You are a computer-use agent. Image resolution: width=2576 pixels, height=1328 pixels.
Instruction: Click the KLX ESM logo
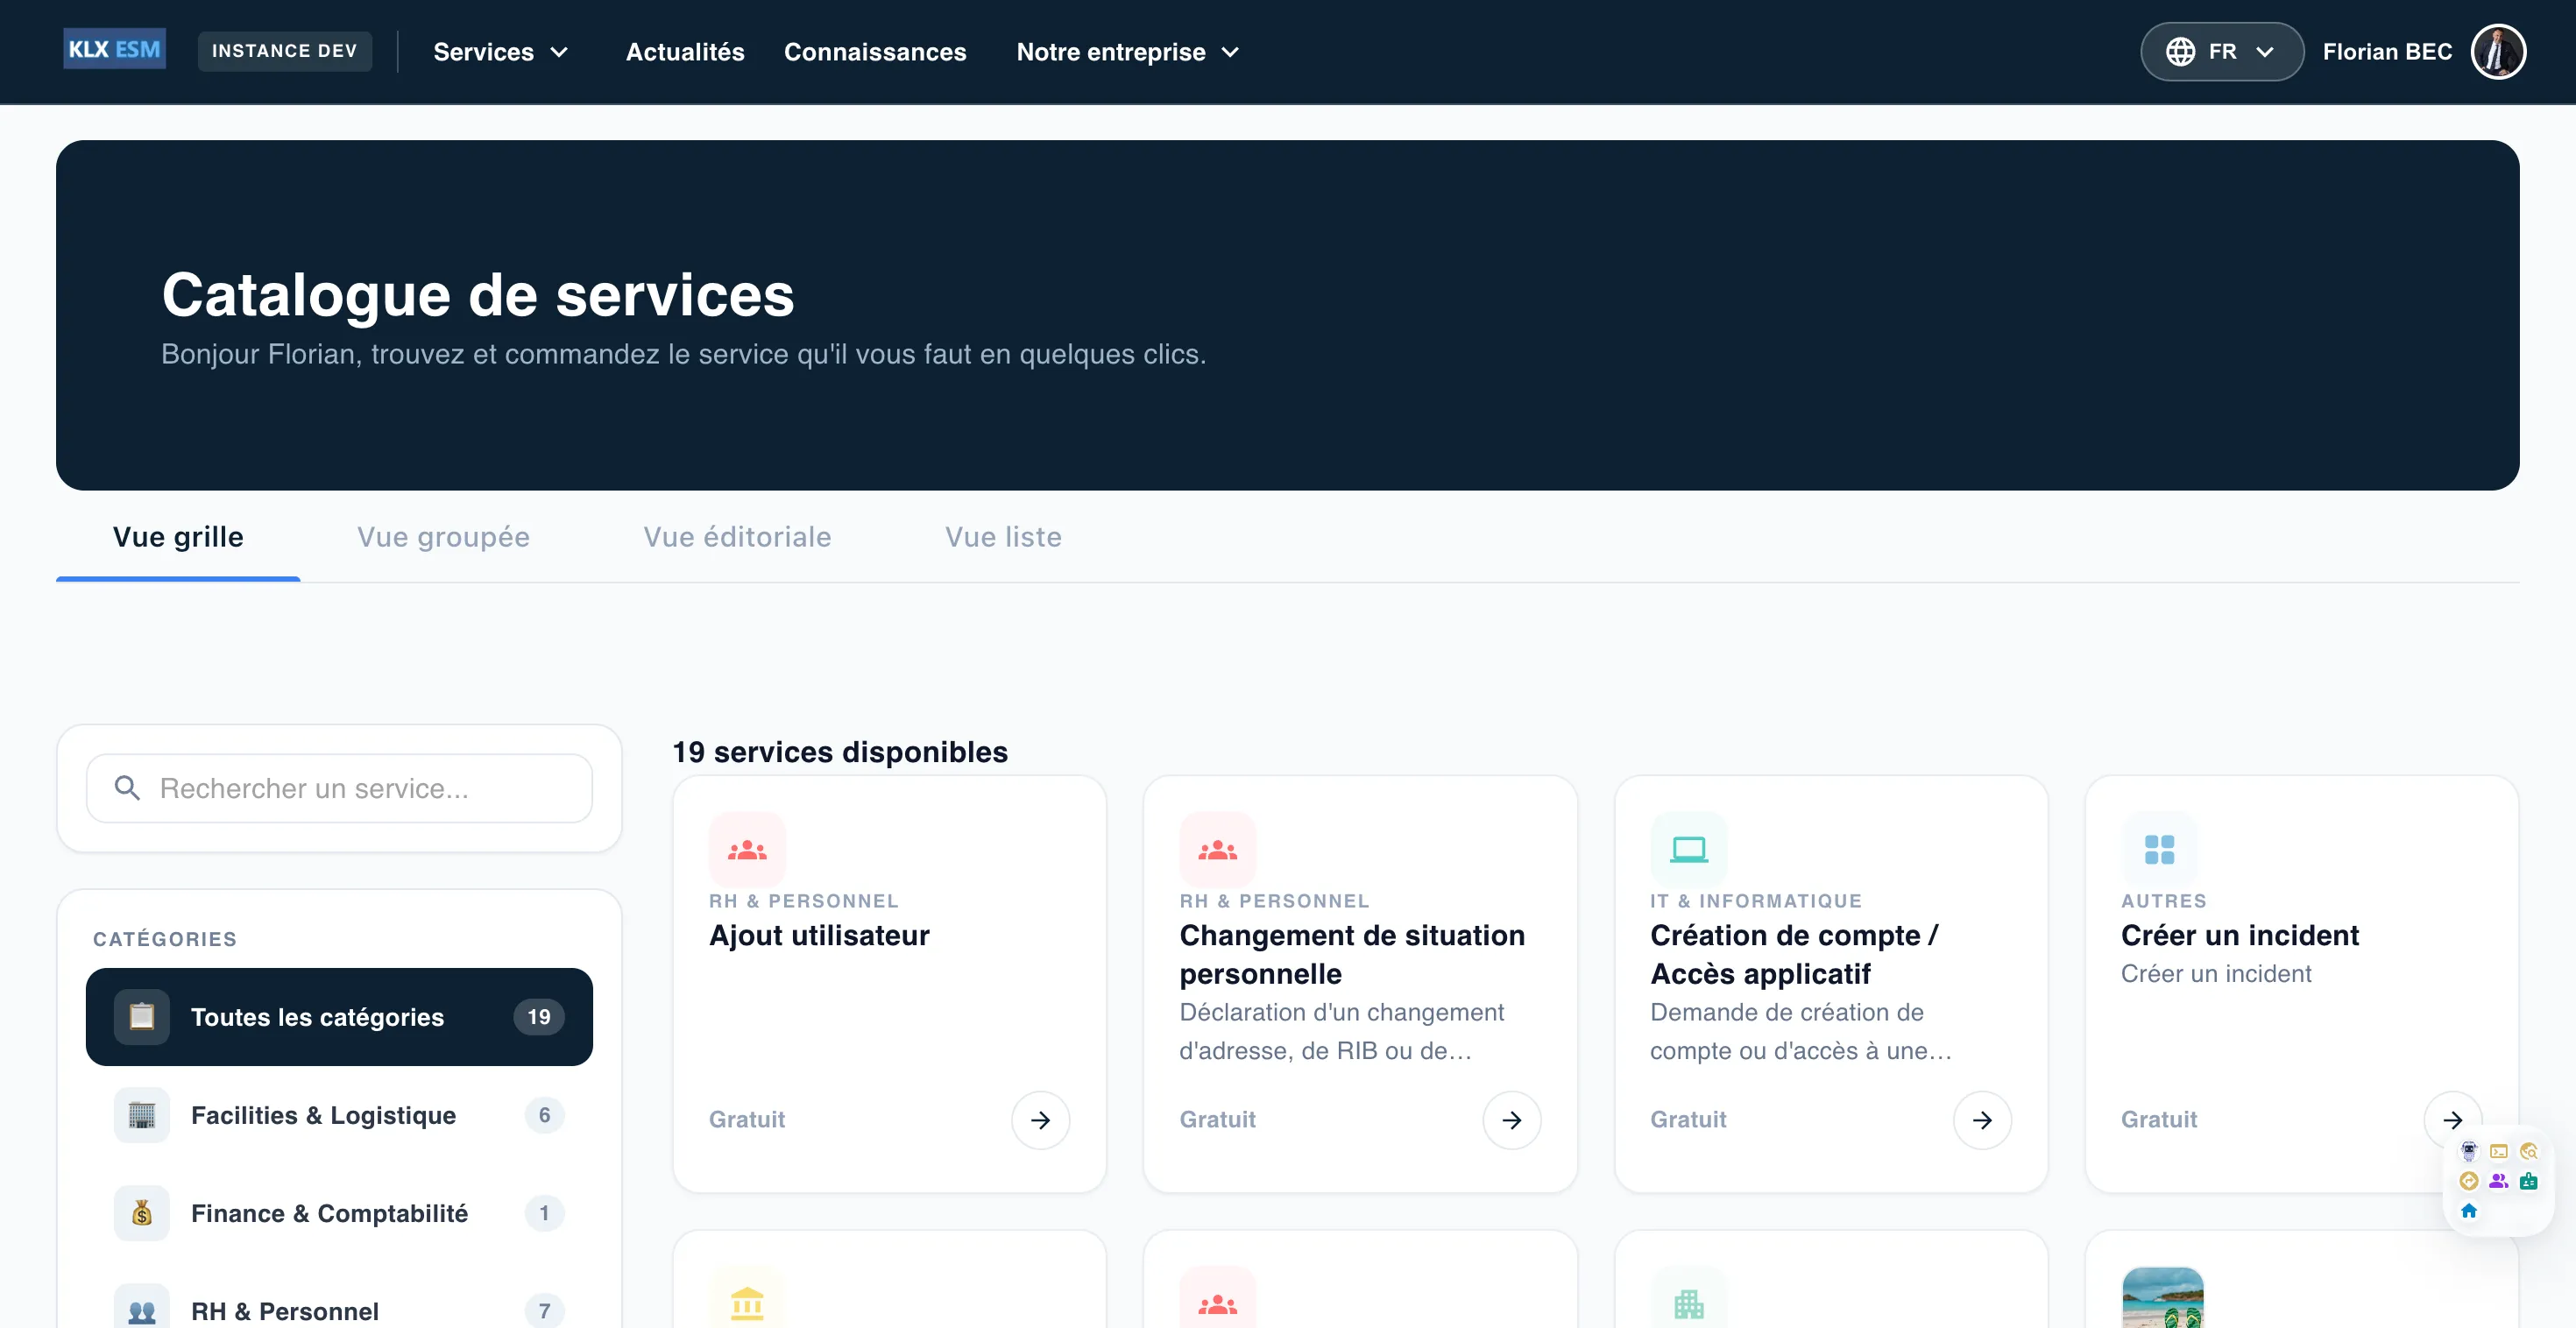(114, 50)
